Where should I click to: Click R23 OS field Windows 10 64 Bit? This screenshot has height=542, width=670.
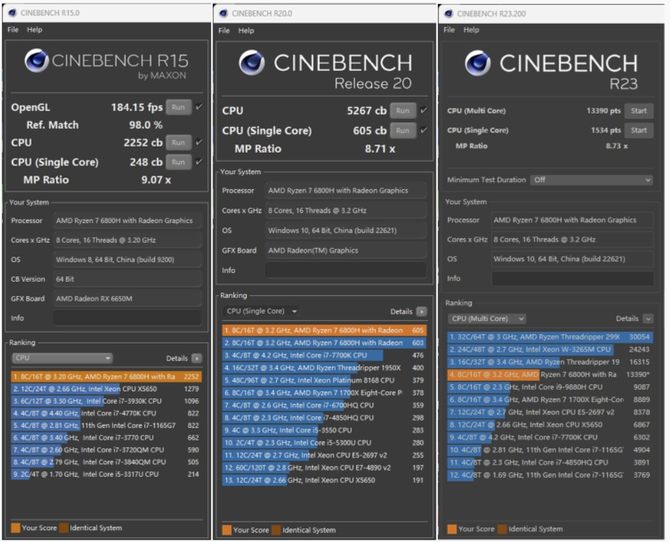tap(573, 259)
